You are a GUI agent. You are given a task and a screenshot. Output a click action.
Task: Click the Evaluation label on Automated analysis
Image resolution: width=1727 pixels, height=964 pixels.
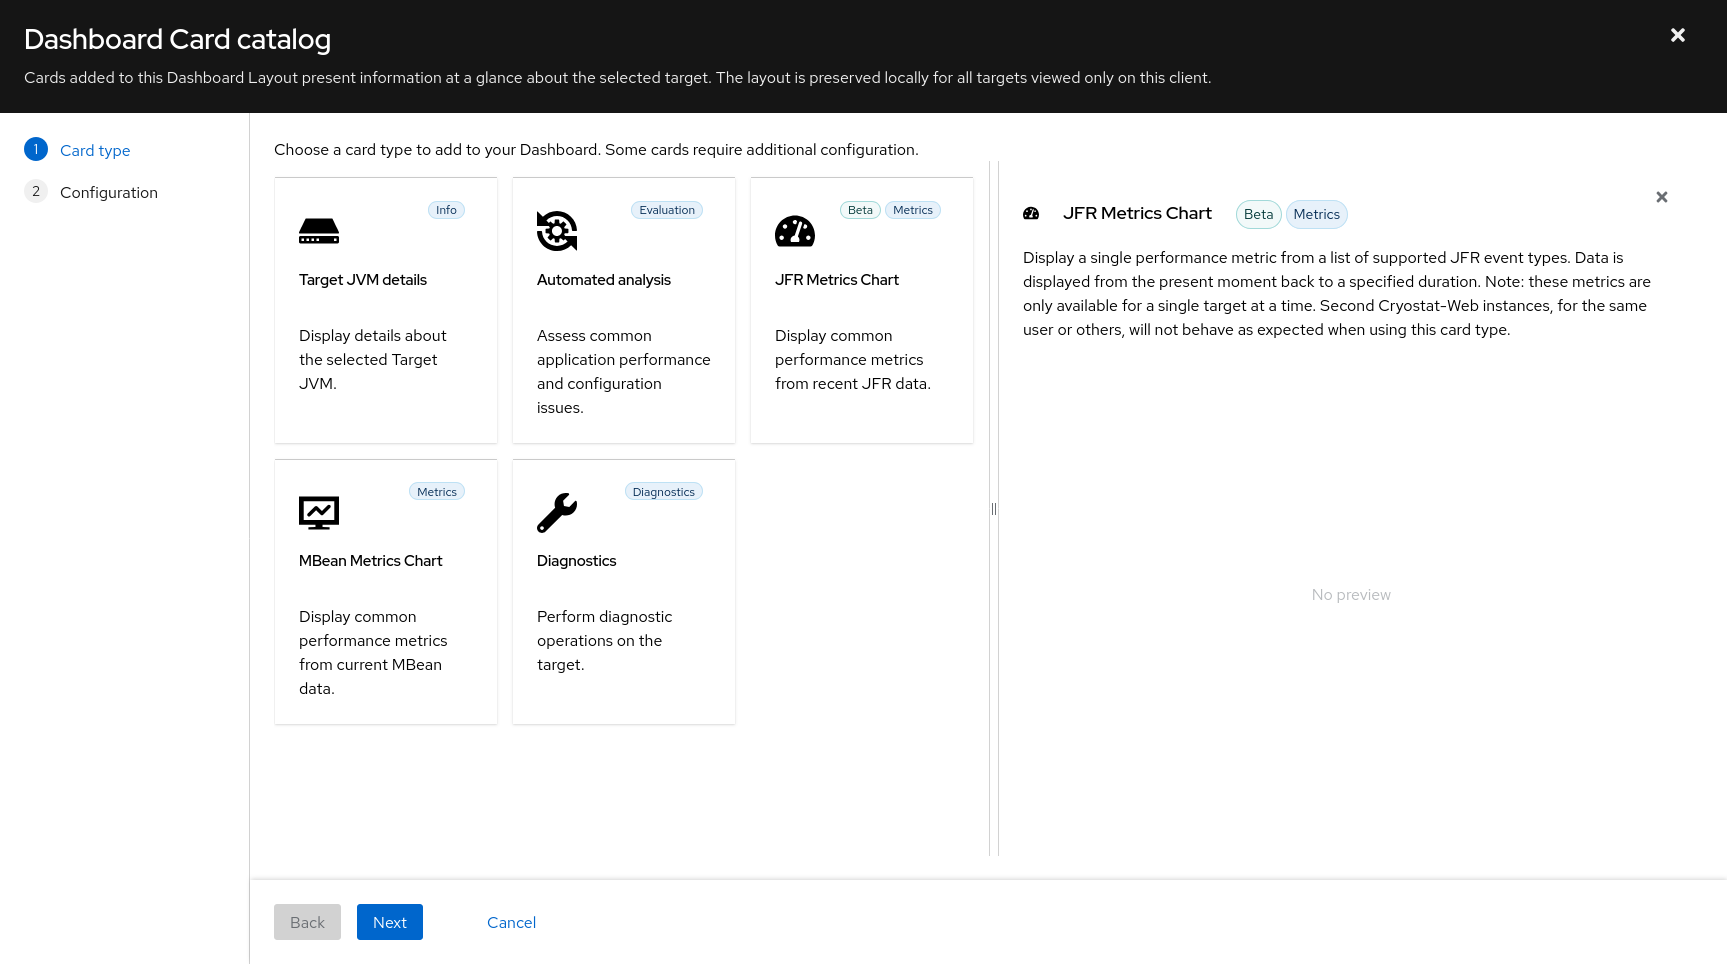coord(667,210)
